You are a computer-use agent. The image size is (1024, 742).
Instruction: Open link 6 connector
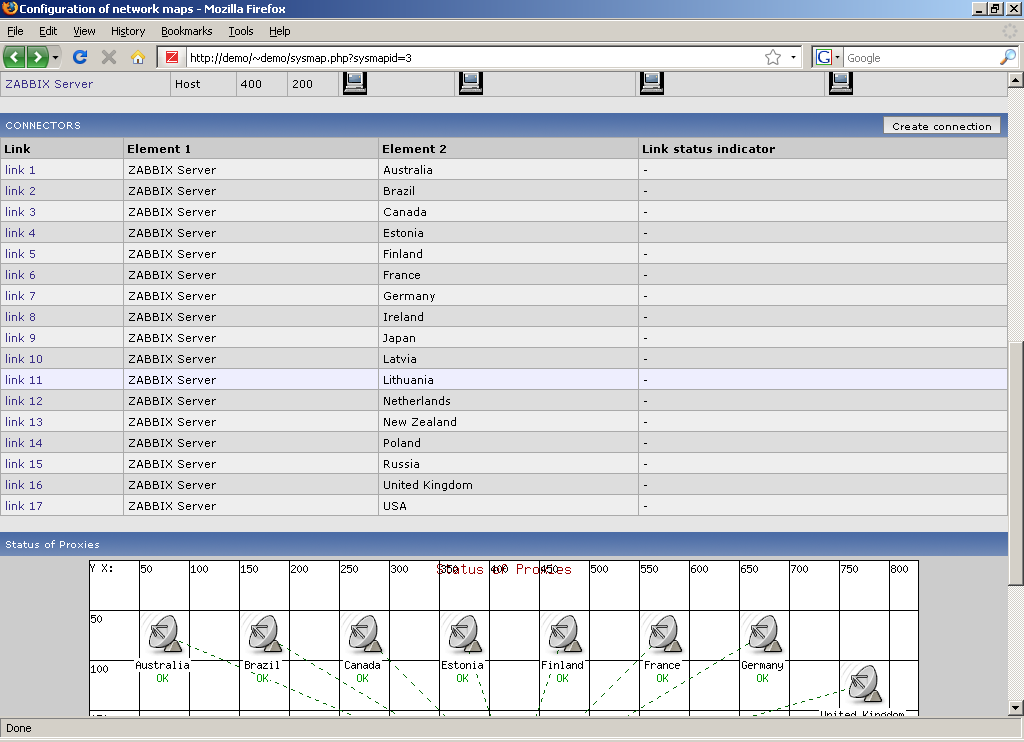click(20, 275)
